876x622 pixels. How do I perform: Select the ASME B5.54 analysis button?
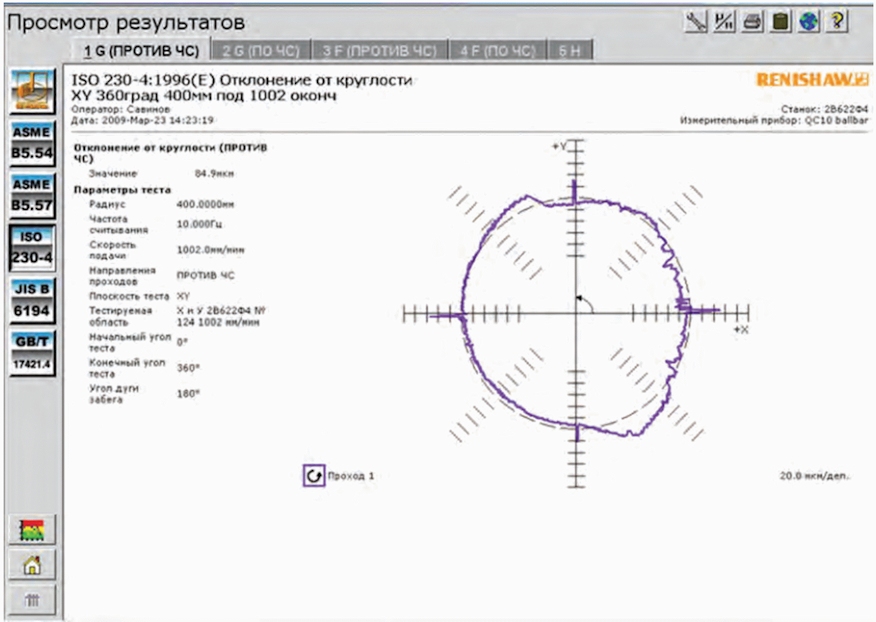[32, 143]
